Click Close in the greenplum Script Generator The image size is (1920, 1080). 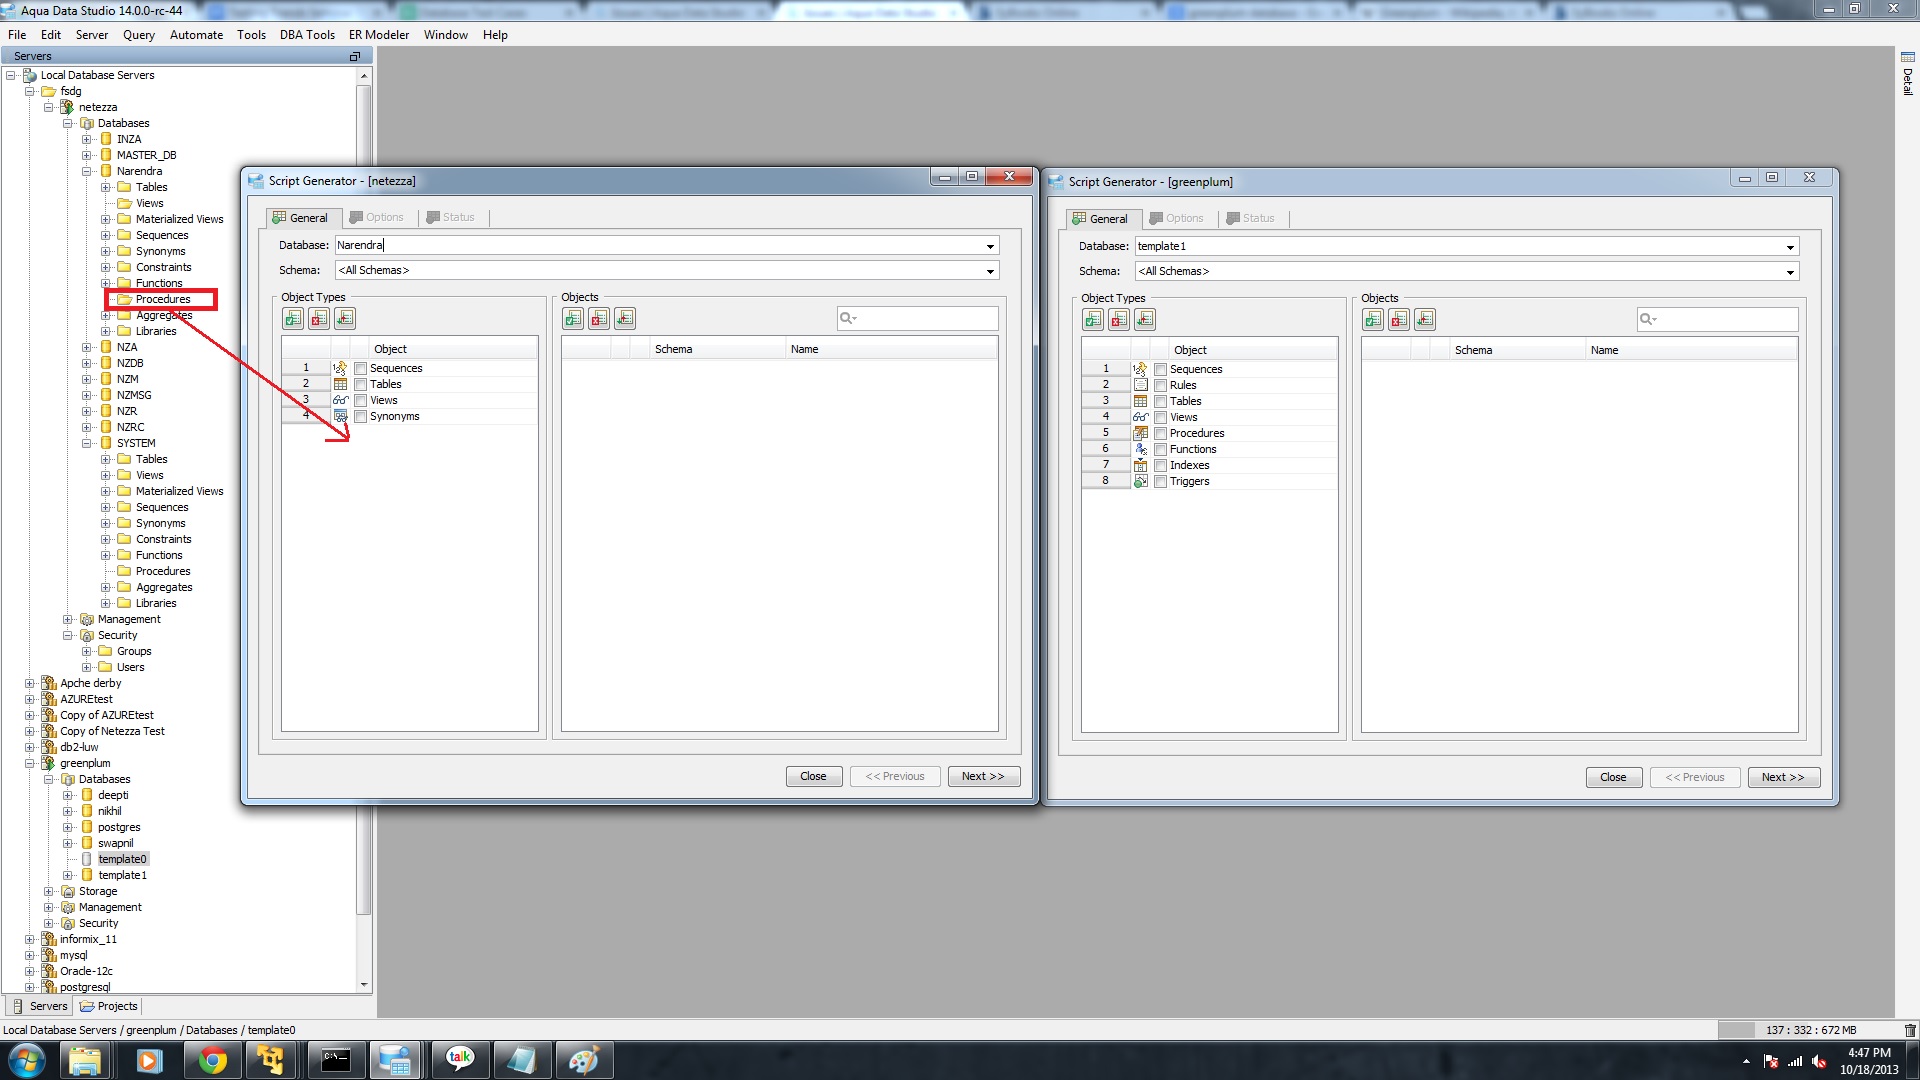[1612, 777]
